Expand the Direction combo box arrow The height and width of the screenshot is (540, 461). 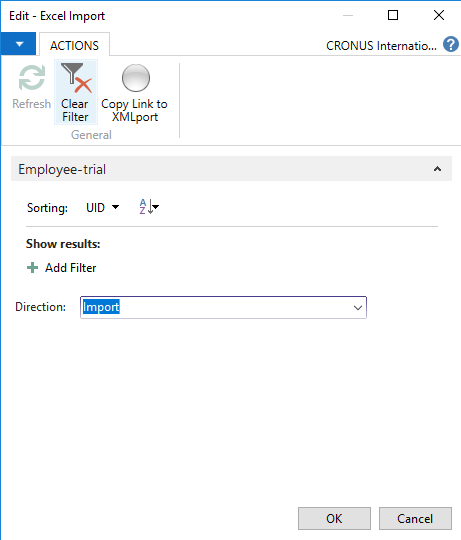pyautogui.click(x=358, y=308)
